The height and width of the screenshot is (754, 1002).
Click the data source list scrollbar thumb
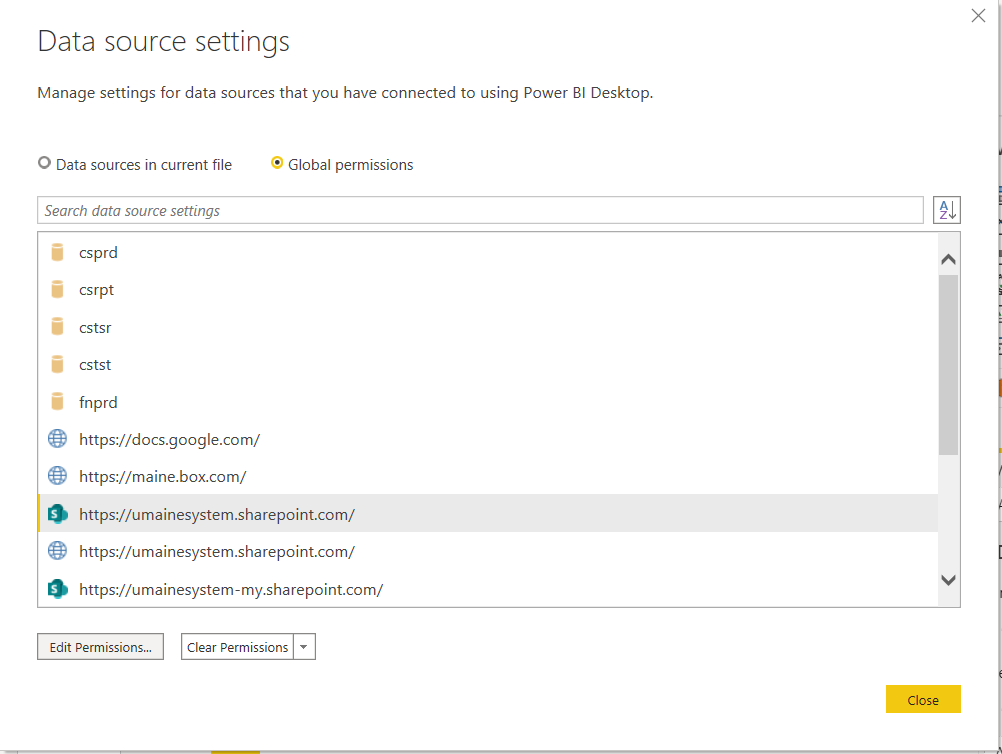coord(948,365)
